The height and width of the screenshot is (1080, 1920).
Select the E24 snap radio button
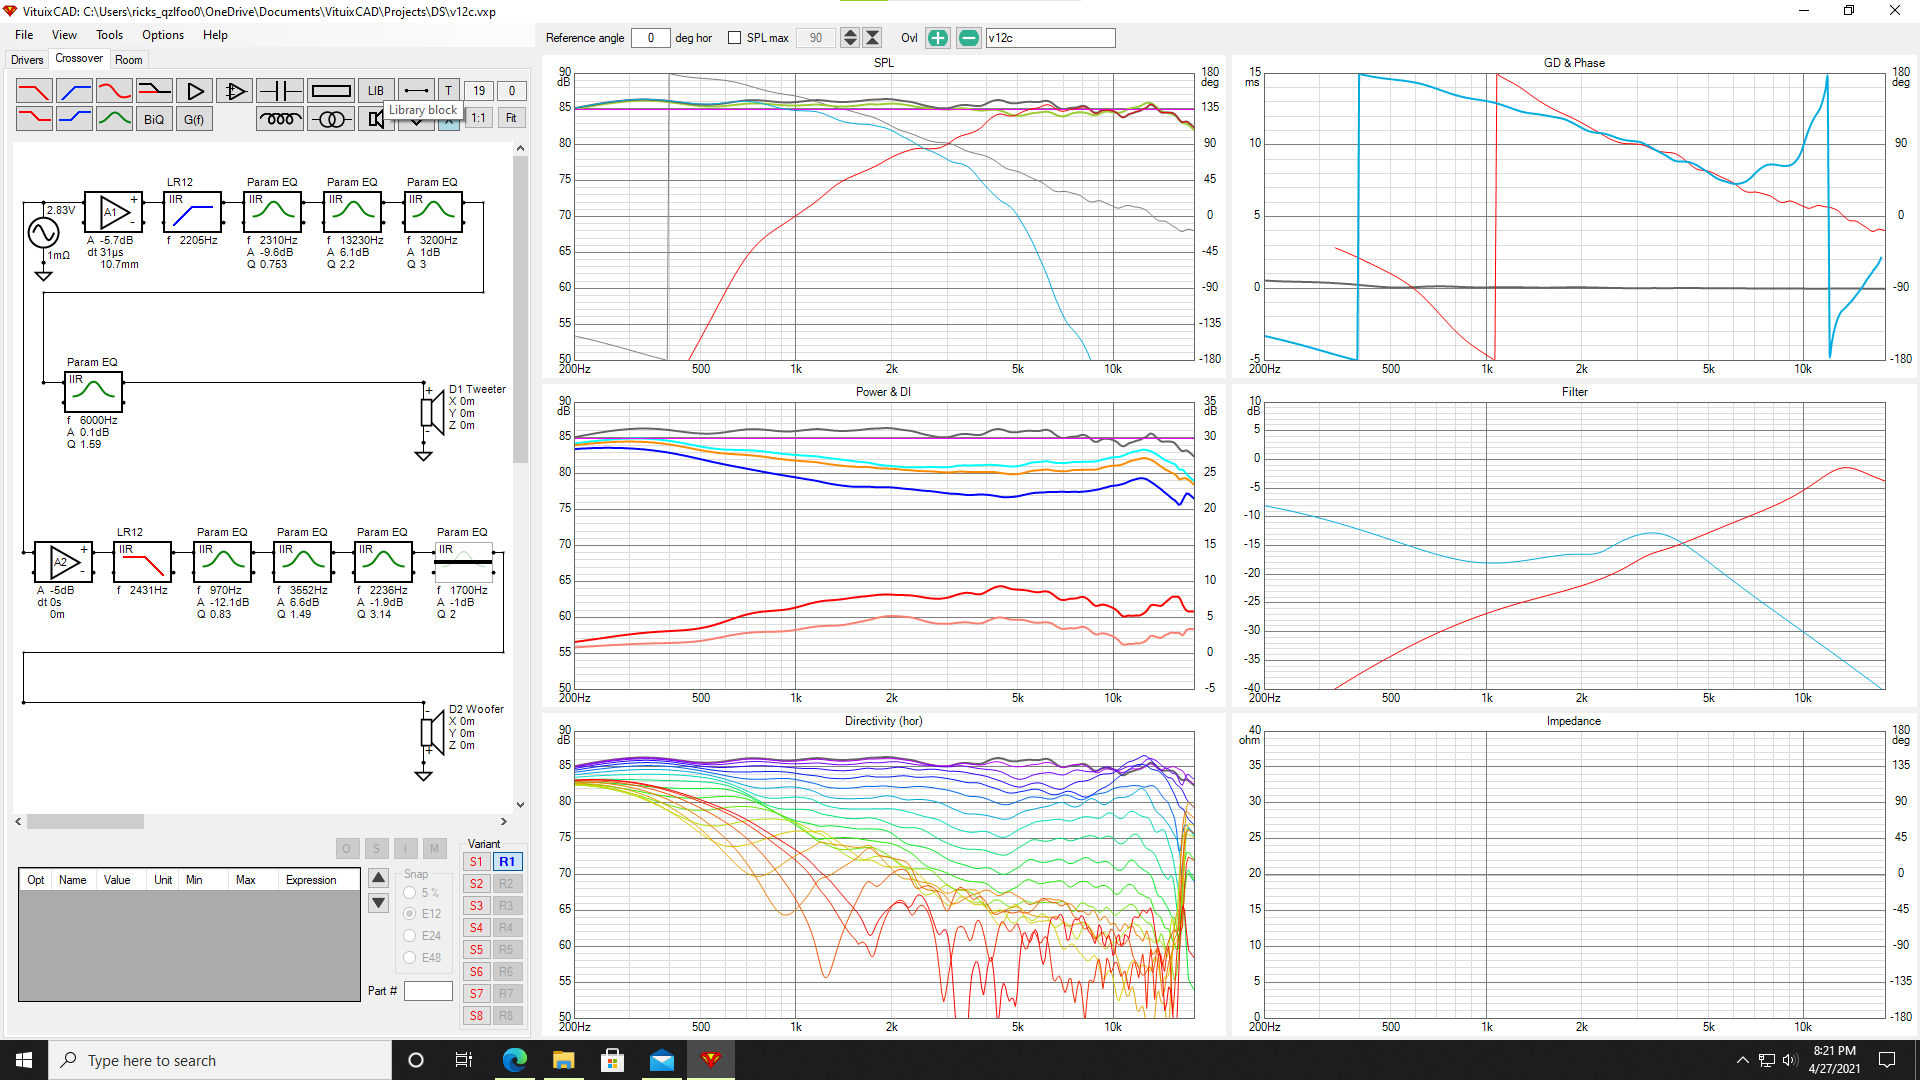click(x=410, y=936)
